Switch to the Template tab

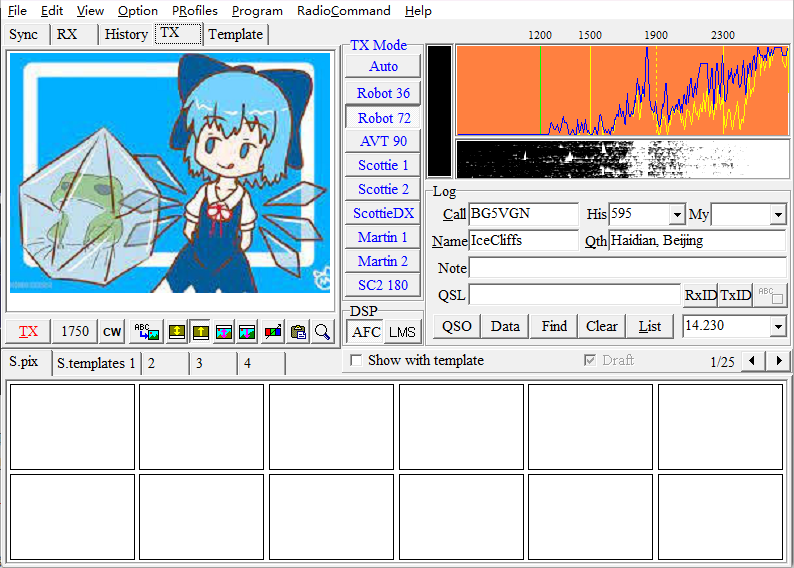[x=235, y=34]
